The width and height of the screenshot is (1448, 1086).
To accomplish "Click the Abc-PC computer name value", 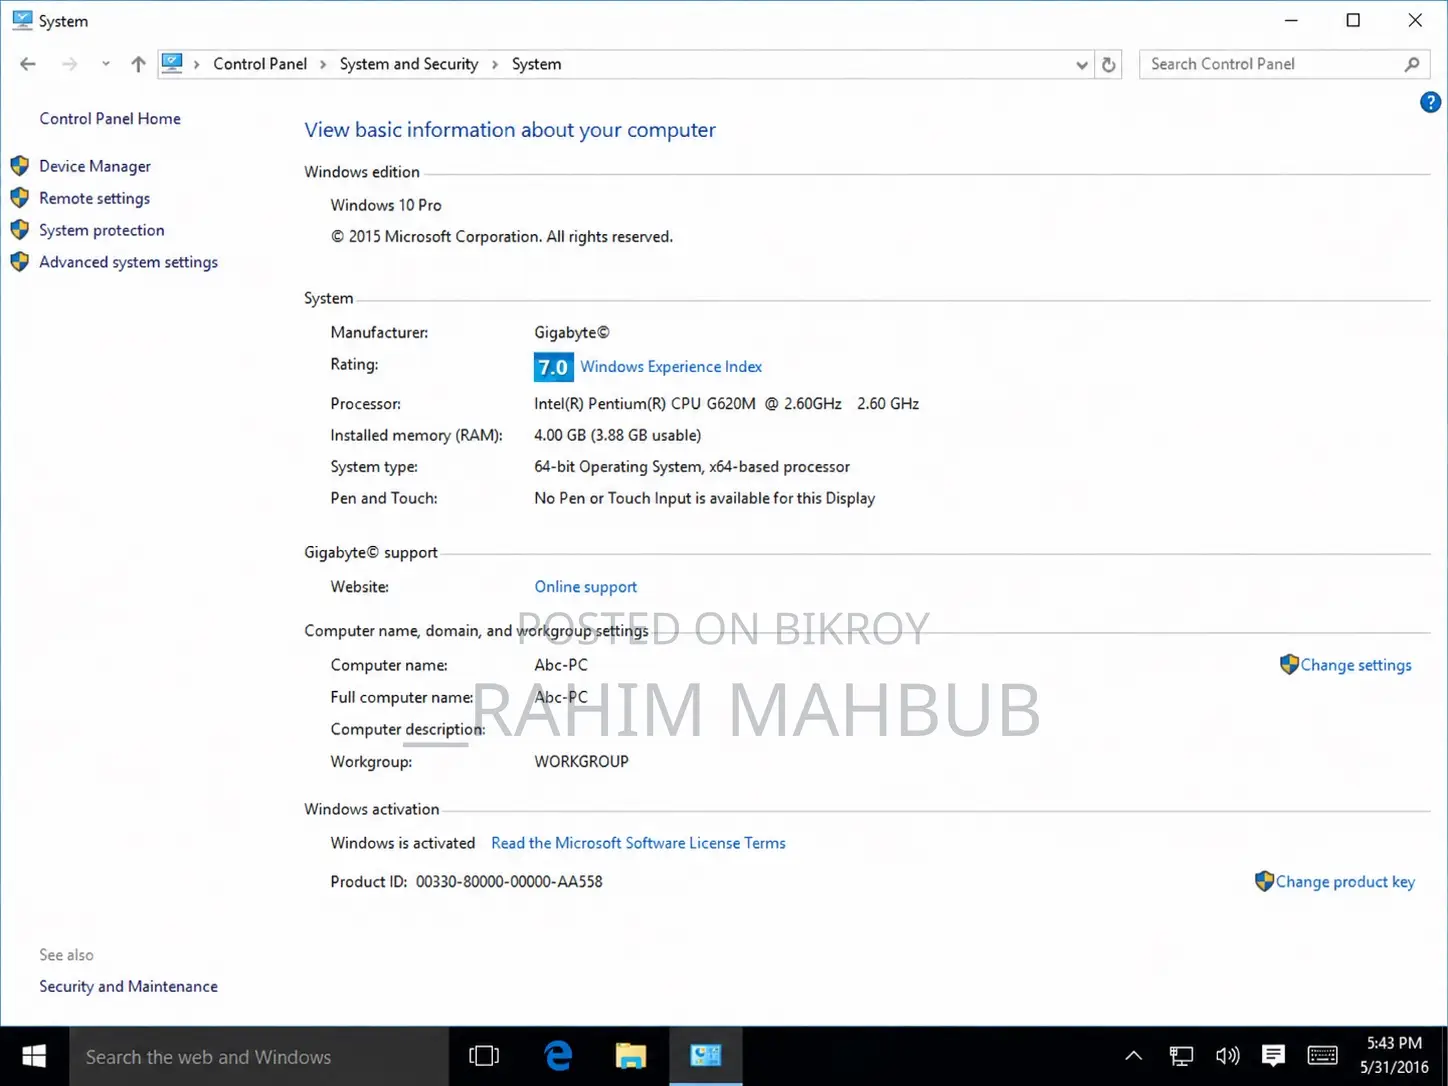I will click(x=561, y=665).
